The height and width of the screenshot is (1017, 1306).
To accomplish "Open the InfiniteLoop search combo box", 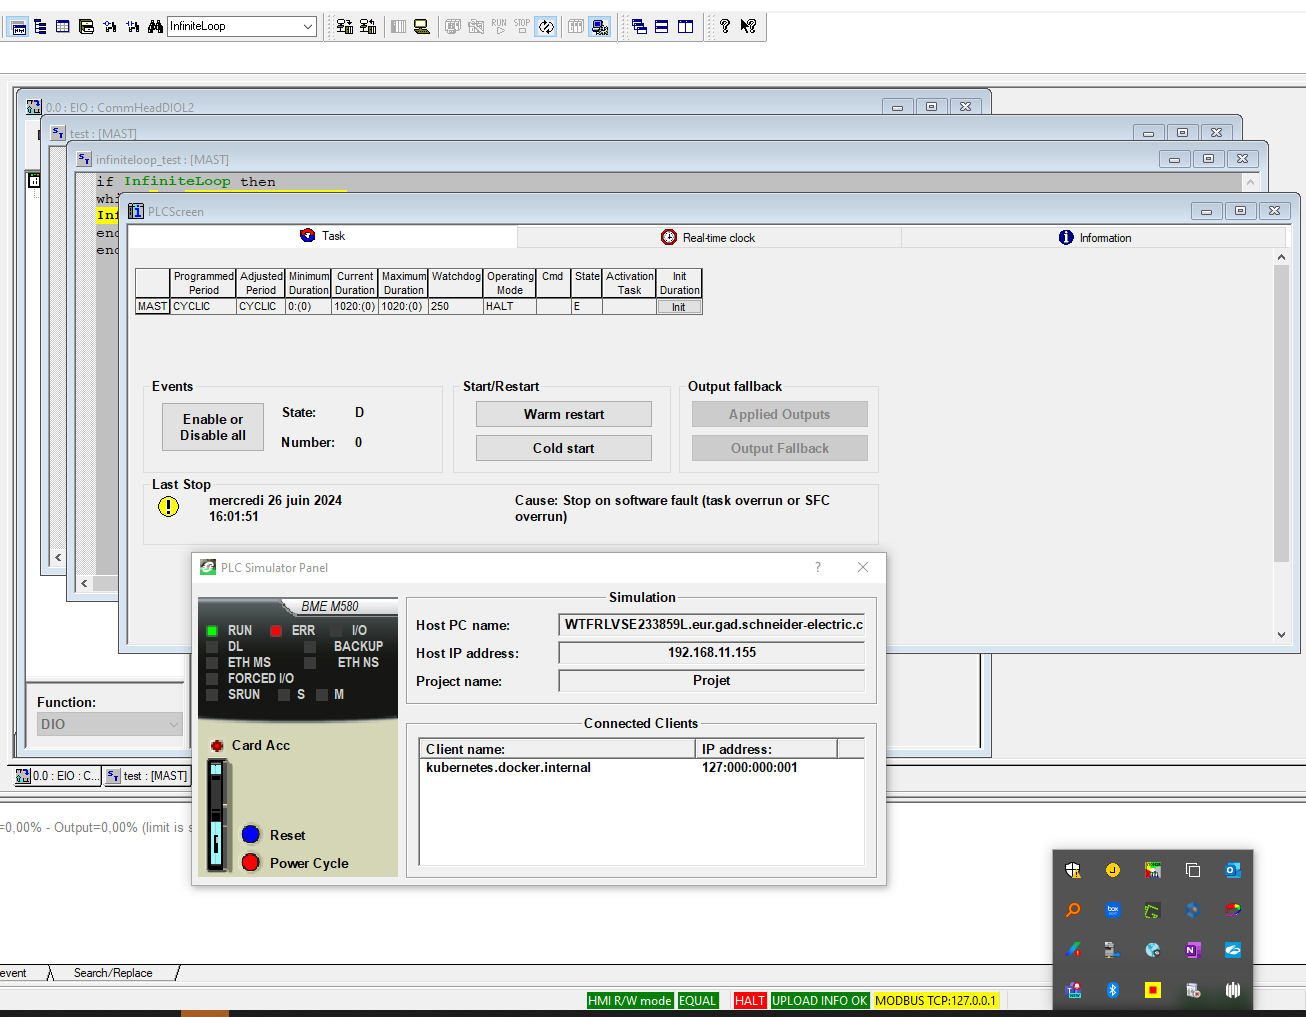I will pyautogui.click(x=242, y=26).
